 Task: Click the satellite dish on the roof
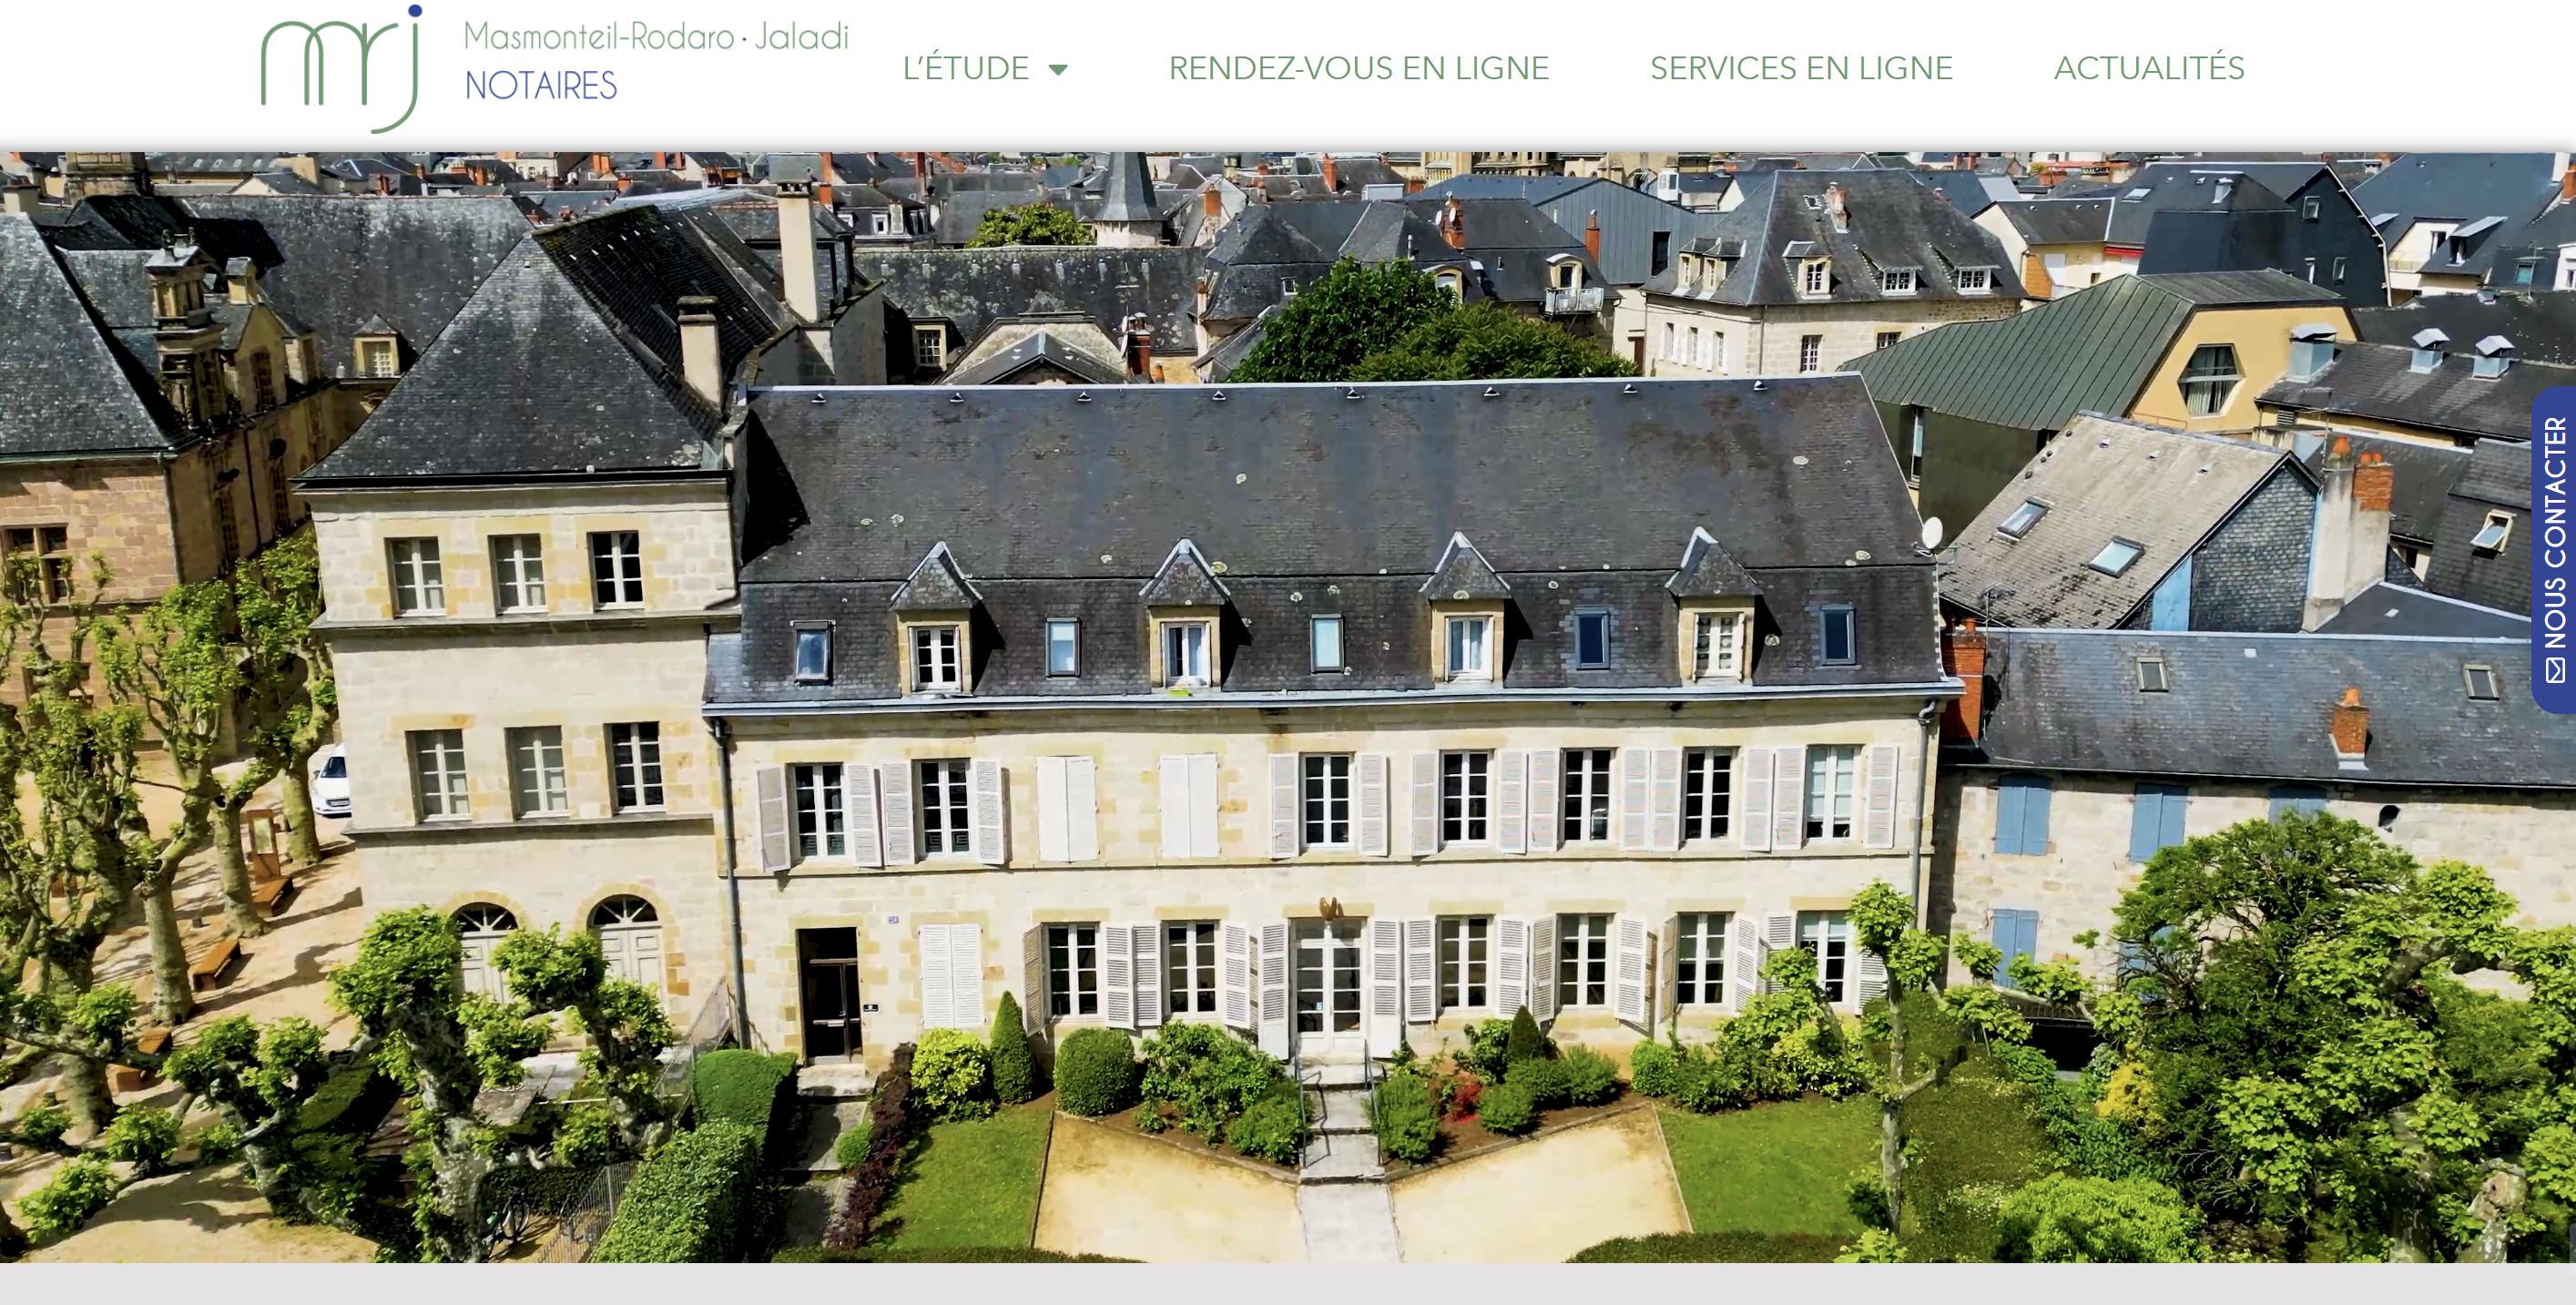pyautogui.click(x=1932, y=531)
